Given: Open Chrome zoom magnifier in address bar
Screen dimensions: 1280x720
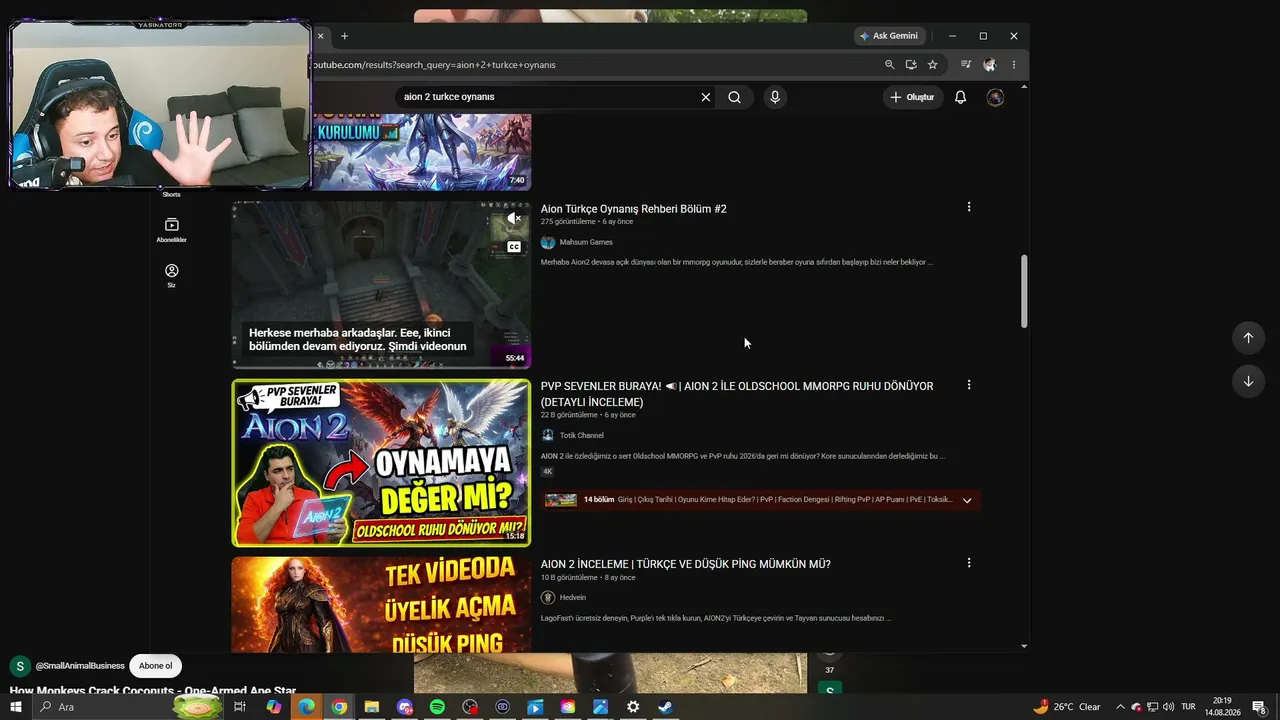Looking at the screenshot, I should pos(889,65).
